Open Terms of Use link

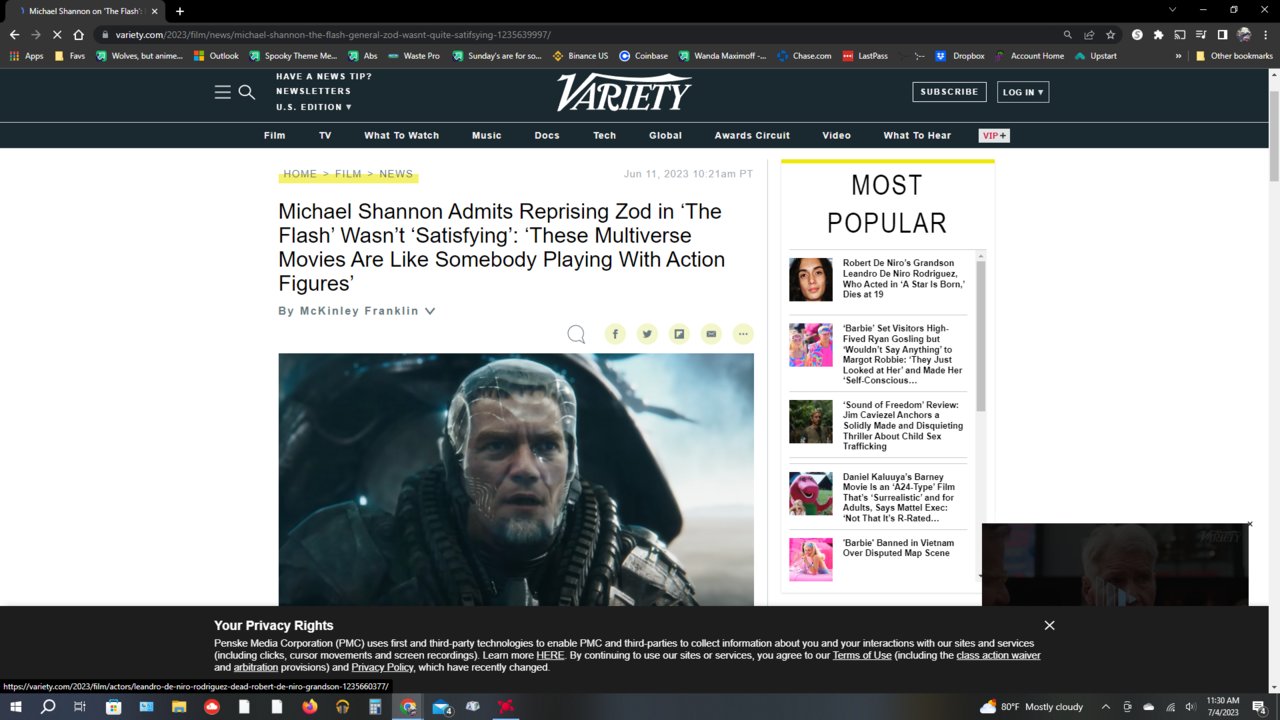click(862, 655)
